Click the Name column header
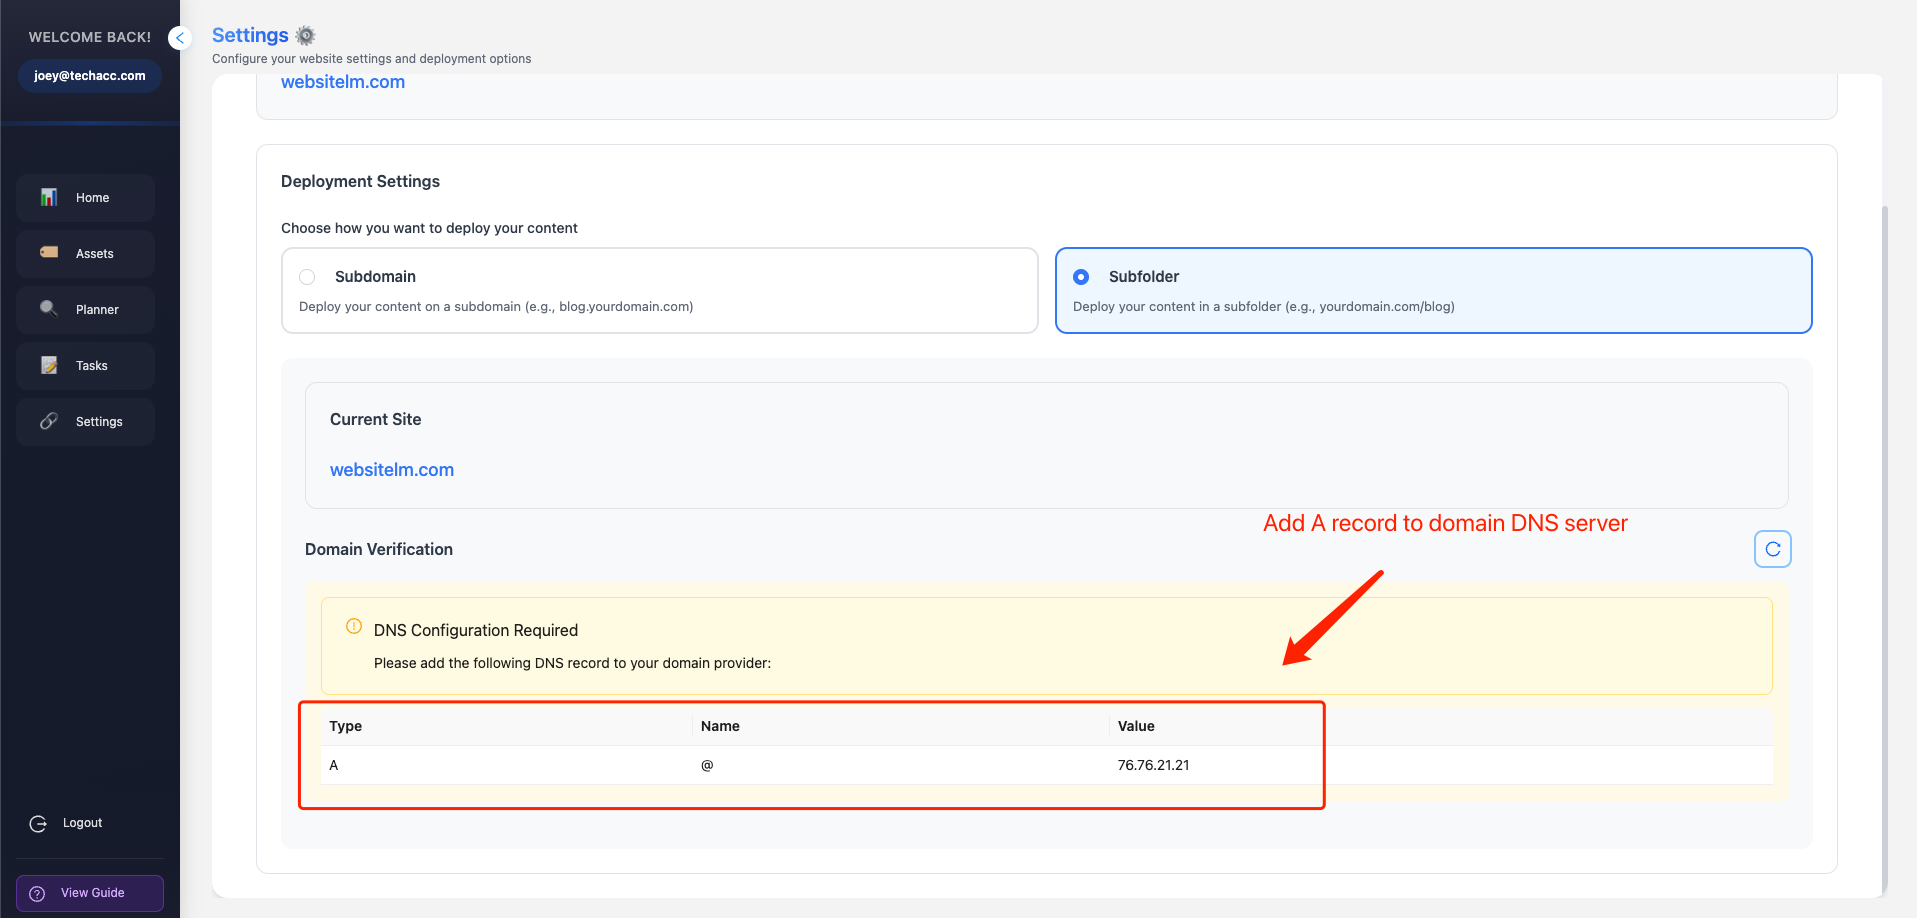The image size is (1917, 918). [720, 726]
